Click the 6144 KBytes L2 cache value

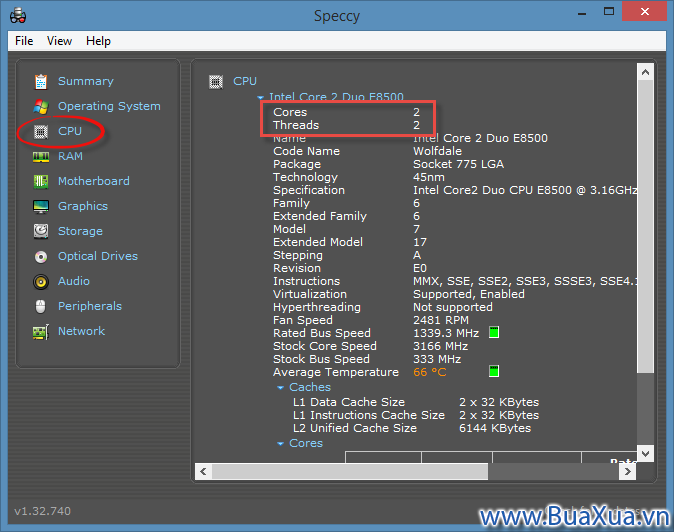click(495, 428)
